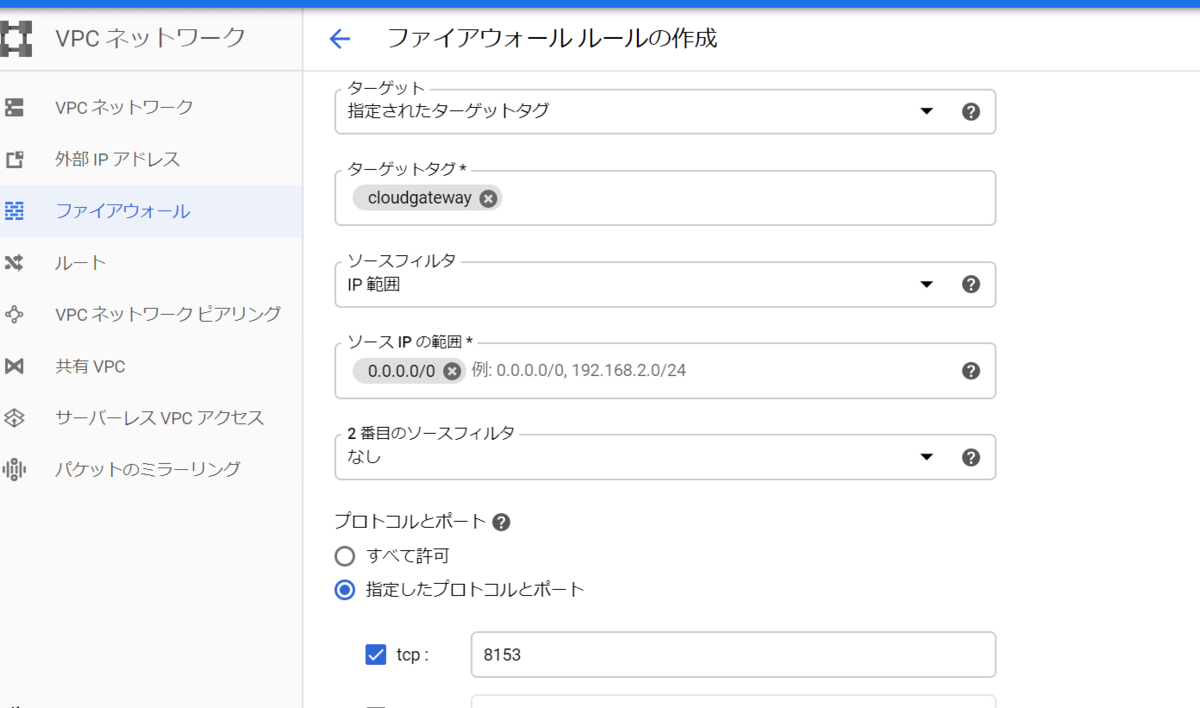Click the tcp port input field
This screenshot has width=1200, height=708.
732,655
